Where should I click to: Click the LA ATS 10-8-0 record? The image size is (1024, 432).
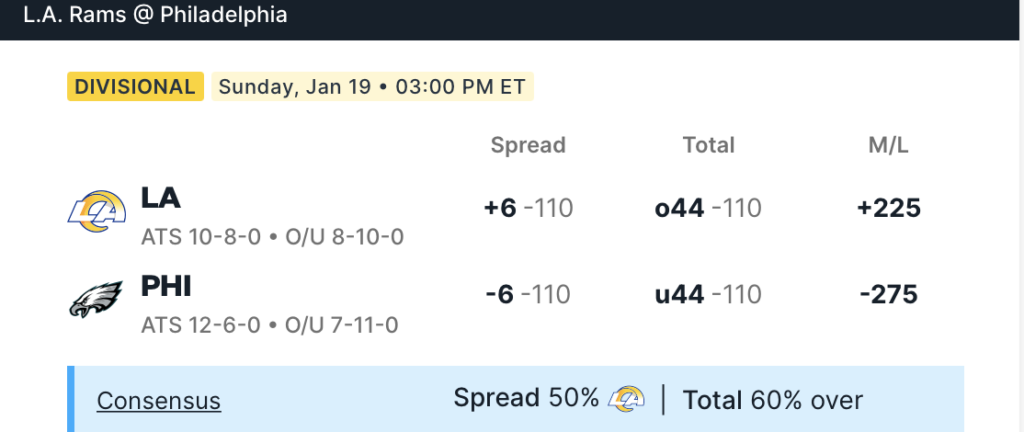(x=201, y=238)
